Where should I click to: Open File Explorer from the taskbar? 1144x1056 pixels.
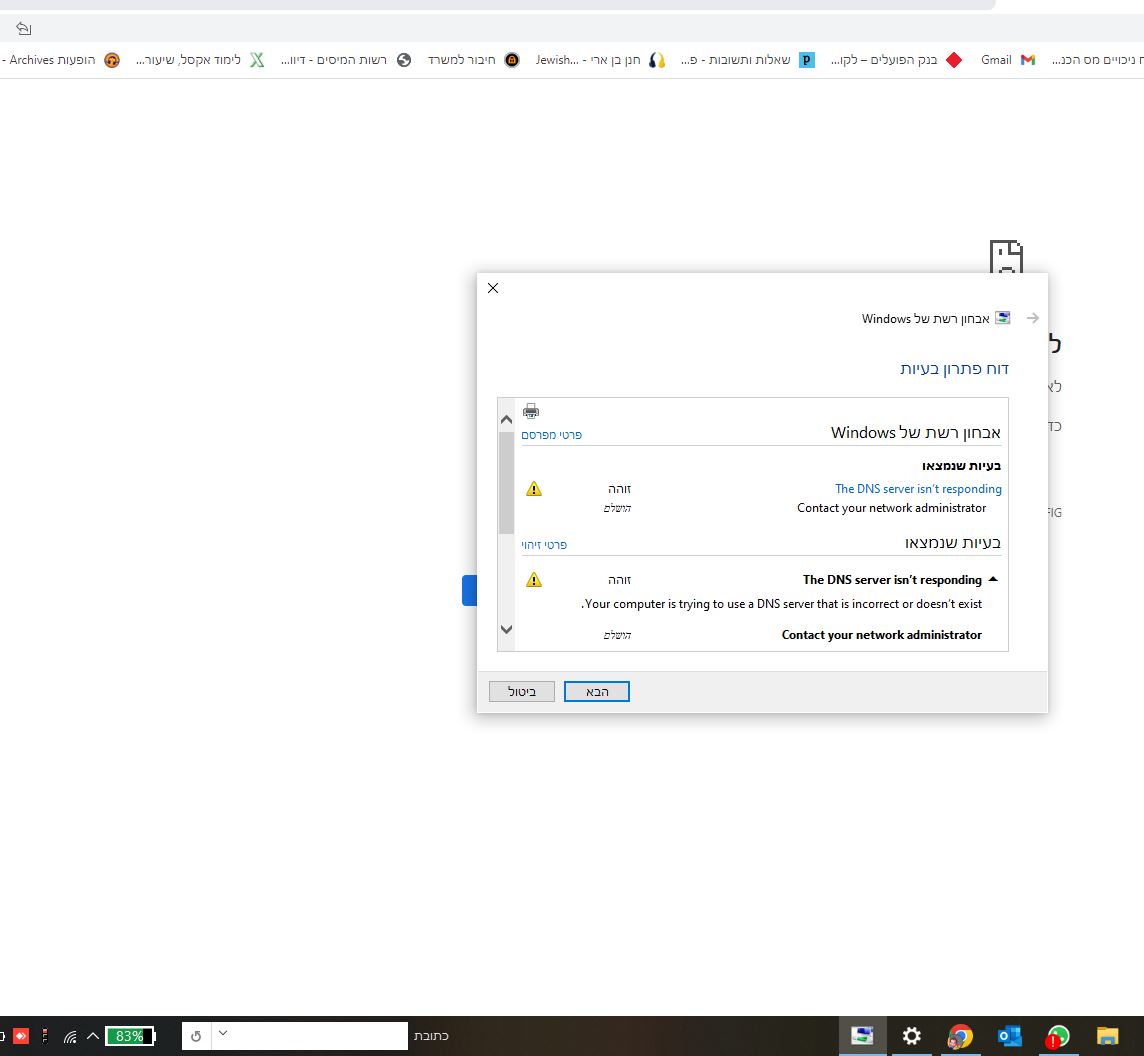[1108, 1036]
